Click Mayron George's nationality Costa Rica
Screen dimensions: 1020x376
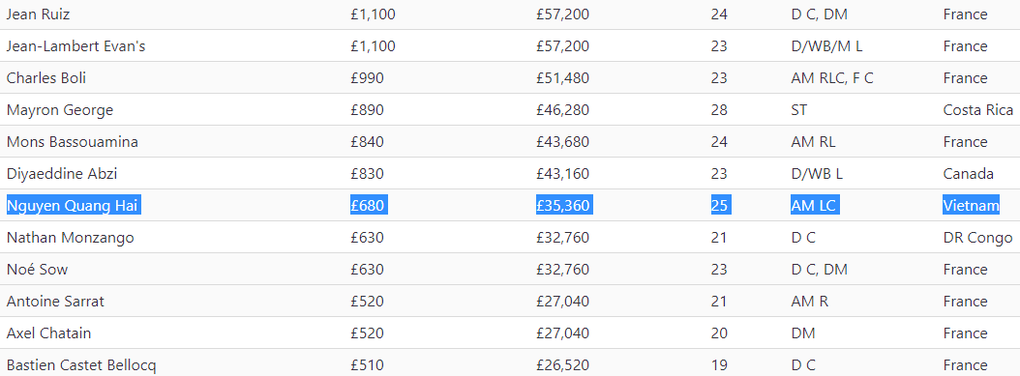tap(978, 110)
